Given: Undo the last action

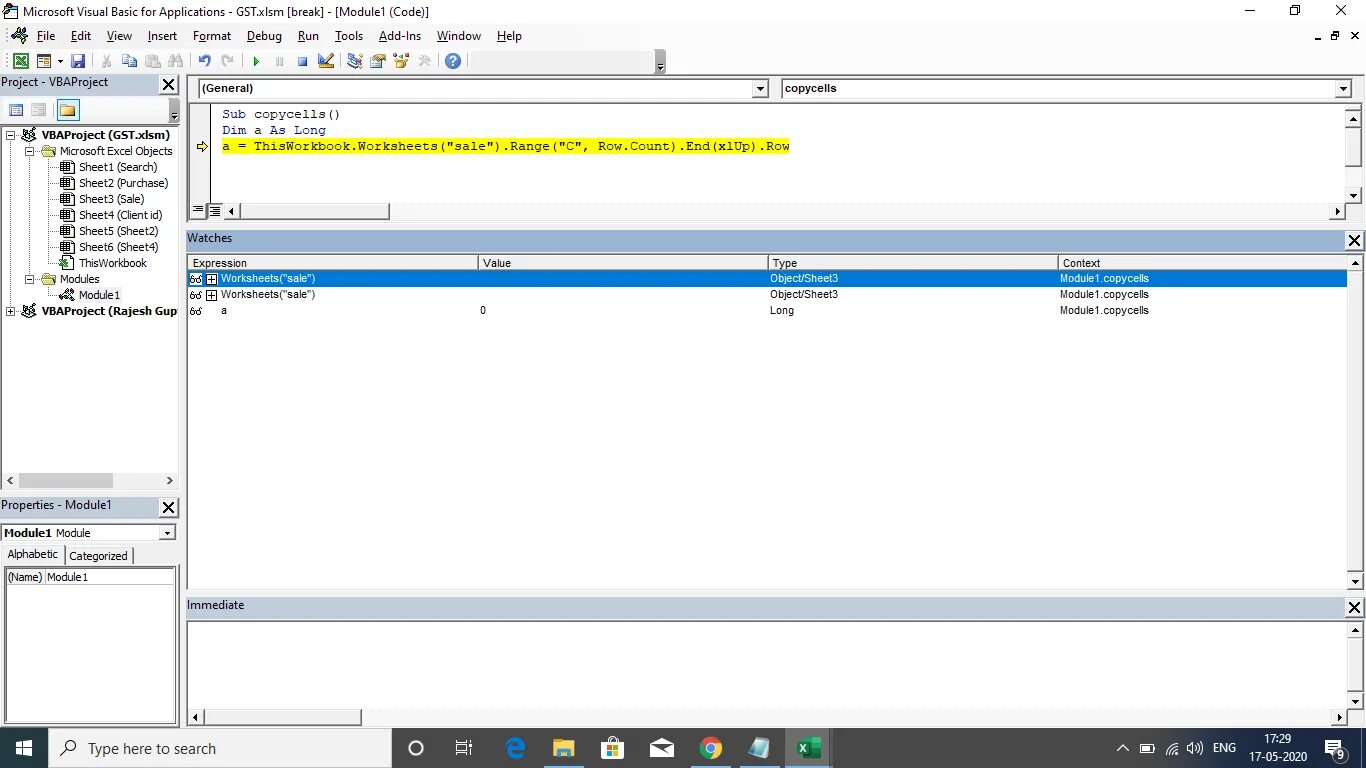Looking at the screenshot, I should (x=204, y=61).
